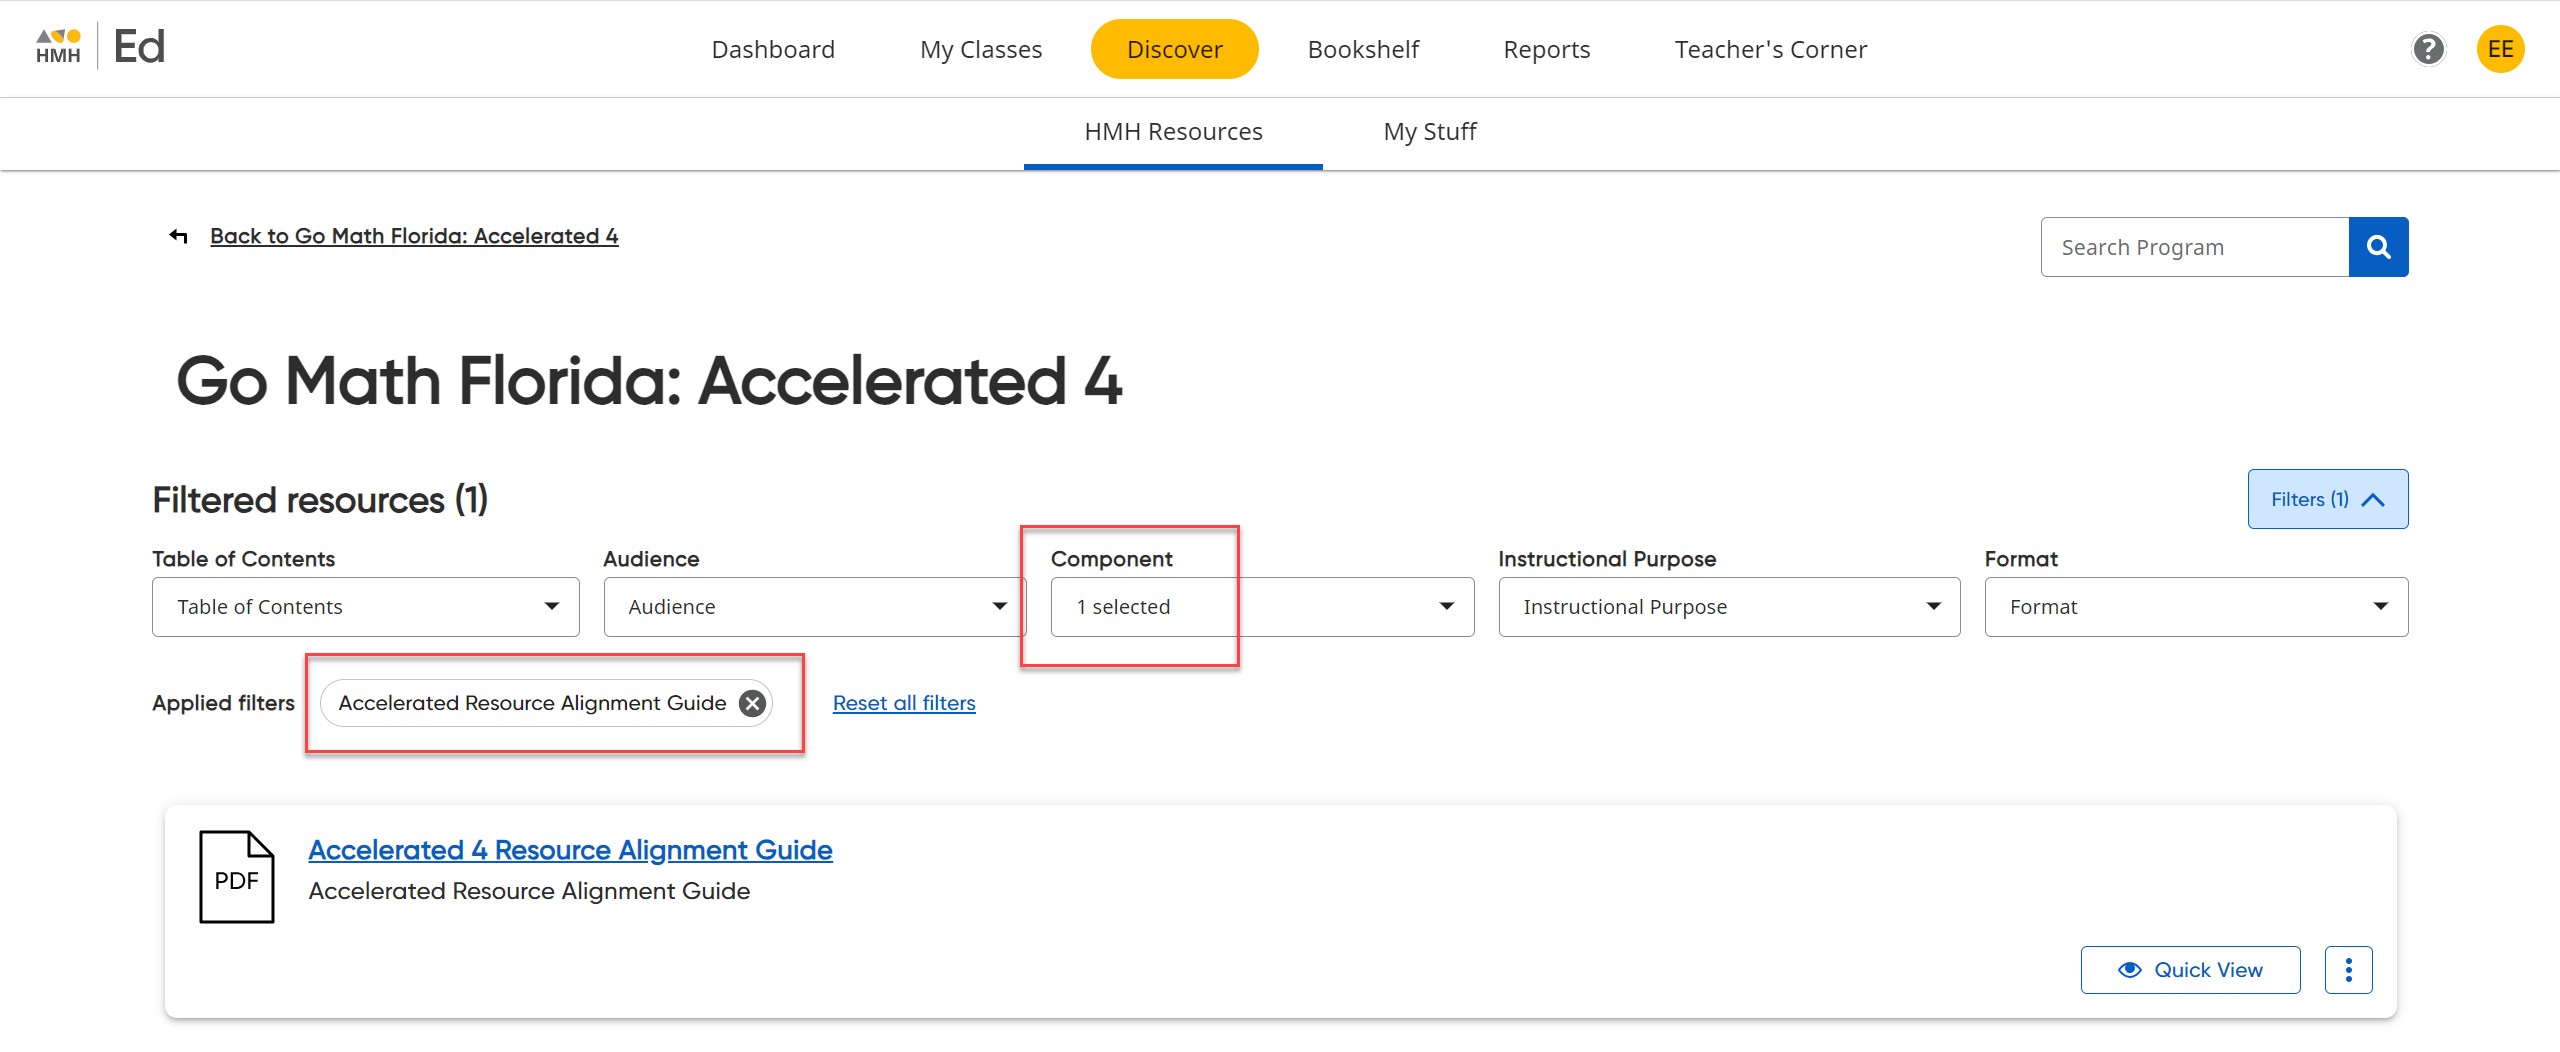Image resolution: width=2560 pixels, height=1052 pixels.
Task: Remove the Accelerated Resource Alignment Guide filter chip
Action: tap(752, 703)
